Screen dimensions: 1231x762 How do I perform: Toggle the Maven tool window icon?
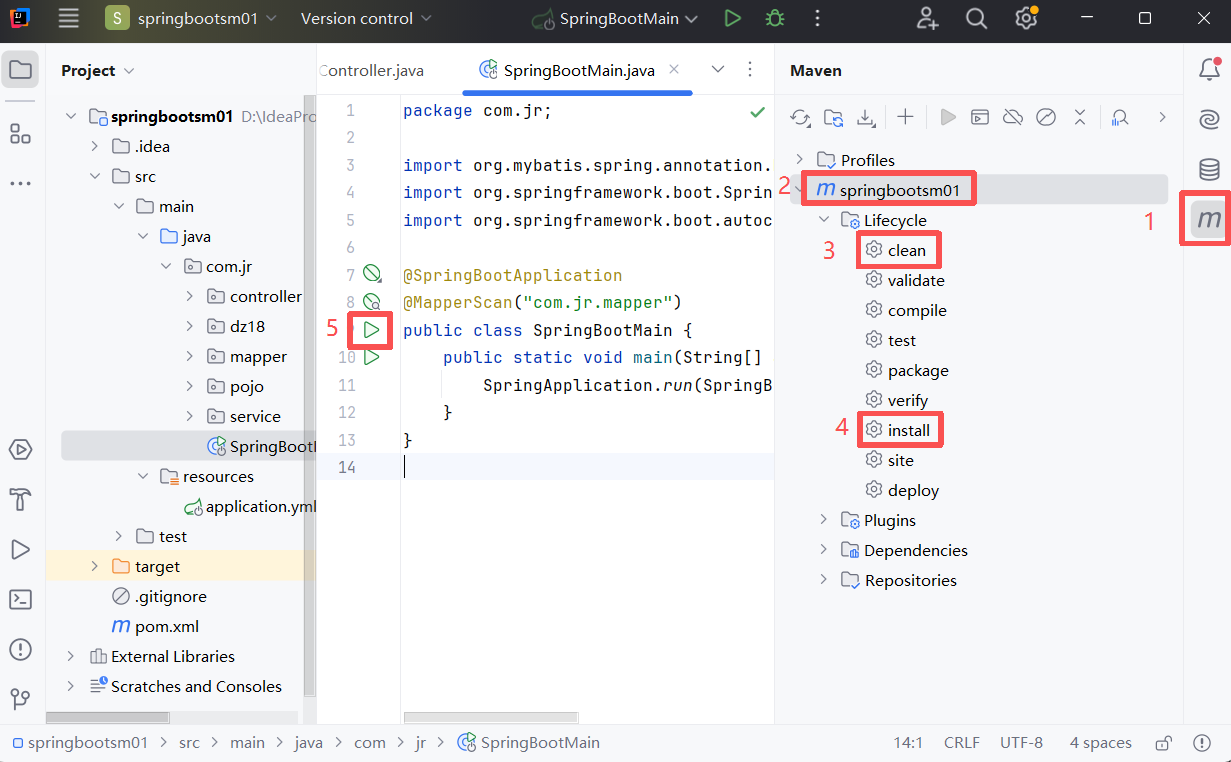pyautogui.click(x=1209, y=218)
